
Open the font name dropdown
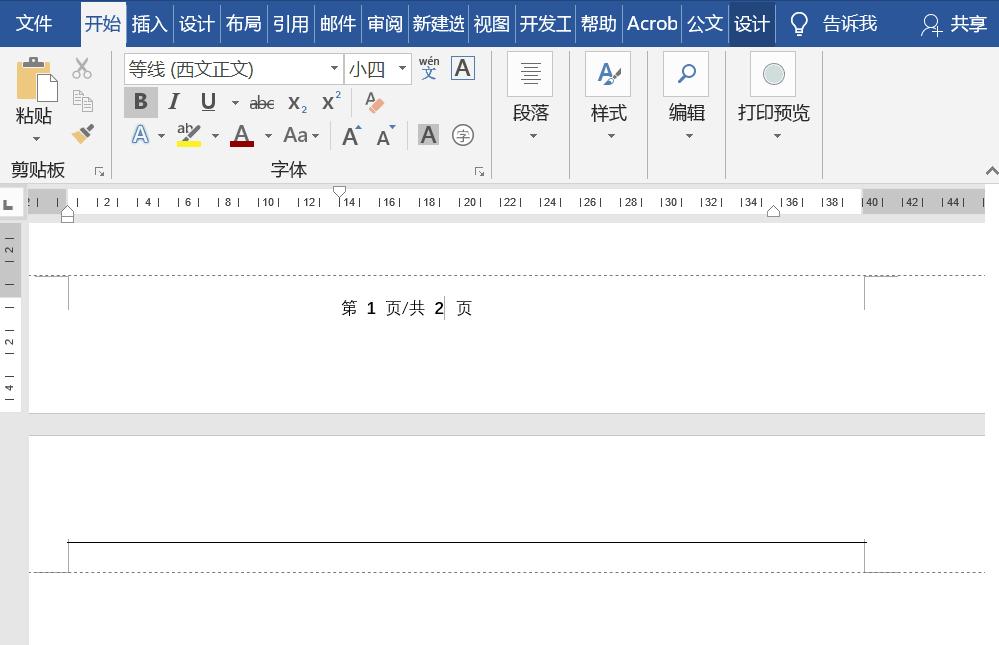click(x=334, y=69)
